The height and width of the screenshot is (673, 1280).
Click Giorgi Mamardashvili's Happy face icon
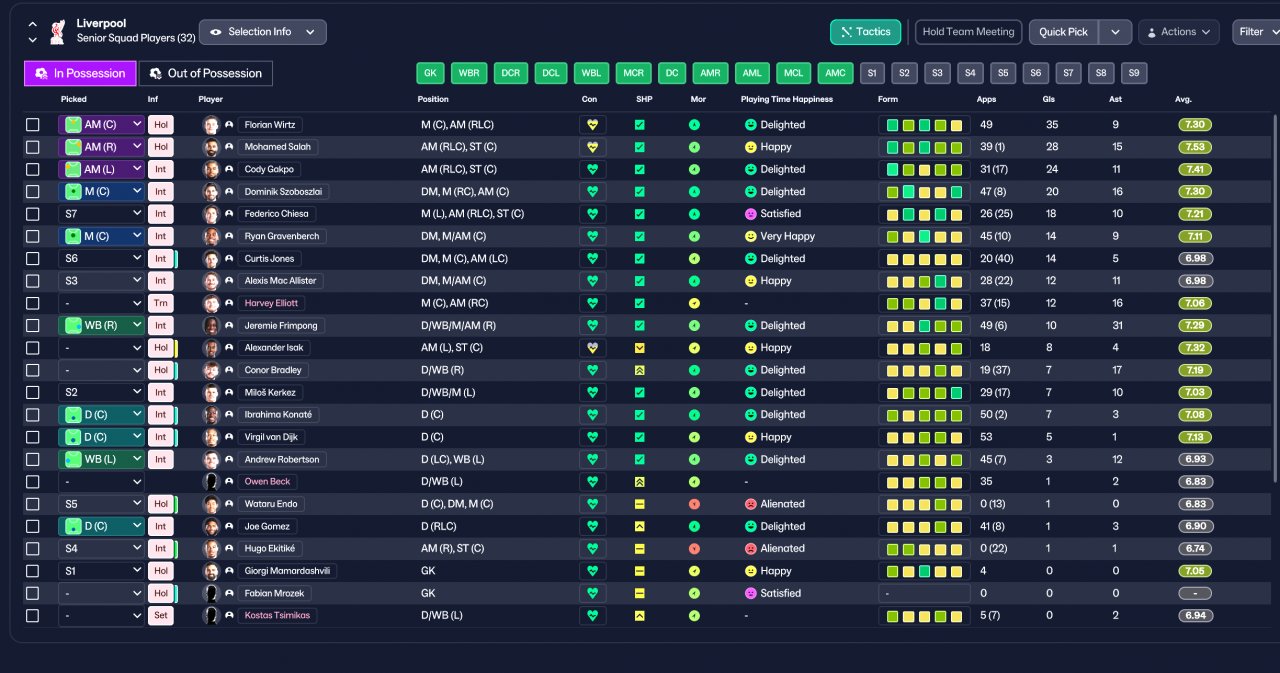click(750, 571)
